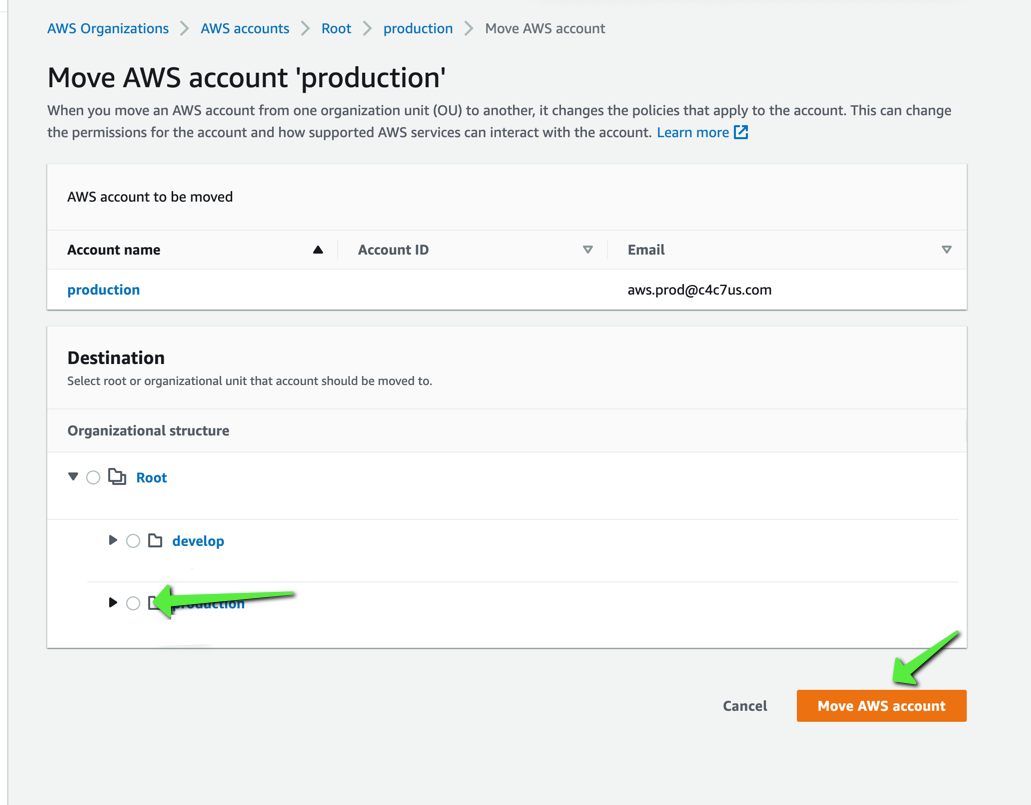1031x805 pixels.
Task: Click the Email column header
Action: [646, 250]
